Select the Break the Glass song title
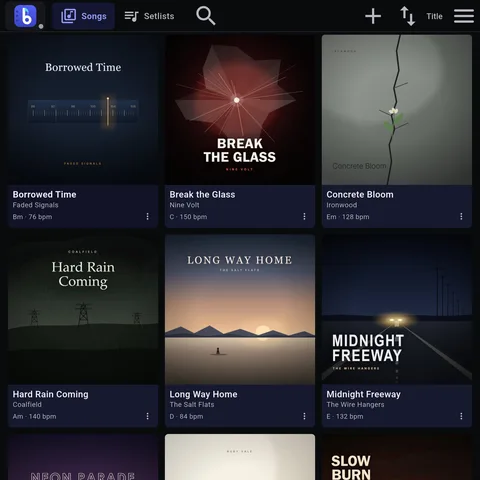The image size is (480, 480). tap(202, 194)
